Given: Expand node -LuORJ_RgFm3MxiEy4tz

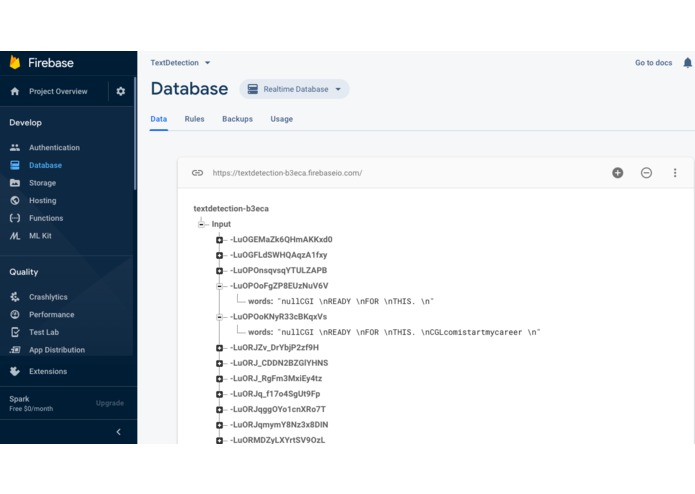Looking at the screenshot, I should pos(219,379).
